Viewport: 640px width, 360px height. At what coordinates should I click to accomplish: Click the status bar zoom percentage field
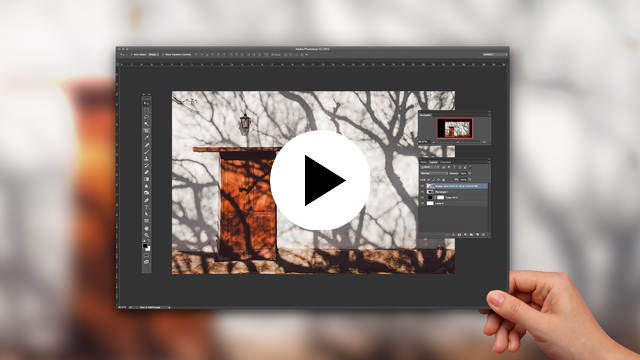pyautogui.click(x=122, y=307)
